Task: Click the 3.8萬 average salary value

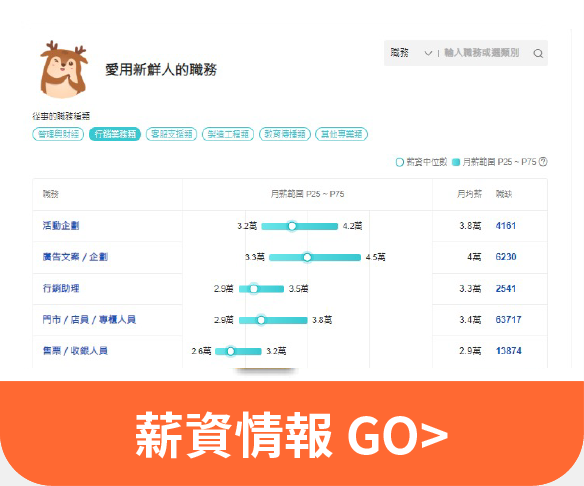Action: pyautogui.click(x=470, y=226)
